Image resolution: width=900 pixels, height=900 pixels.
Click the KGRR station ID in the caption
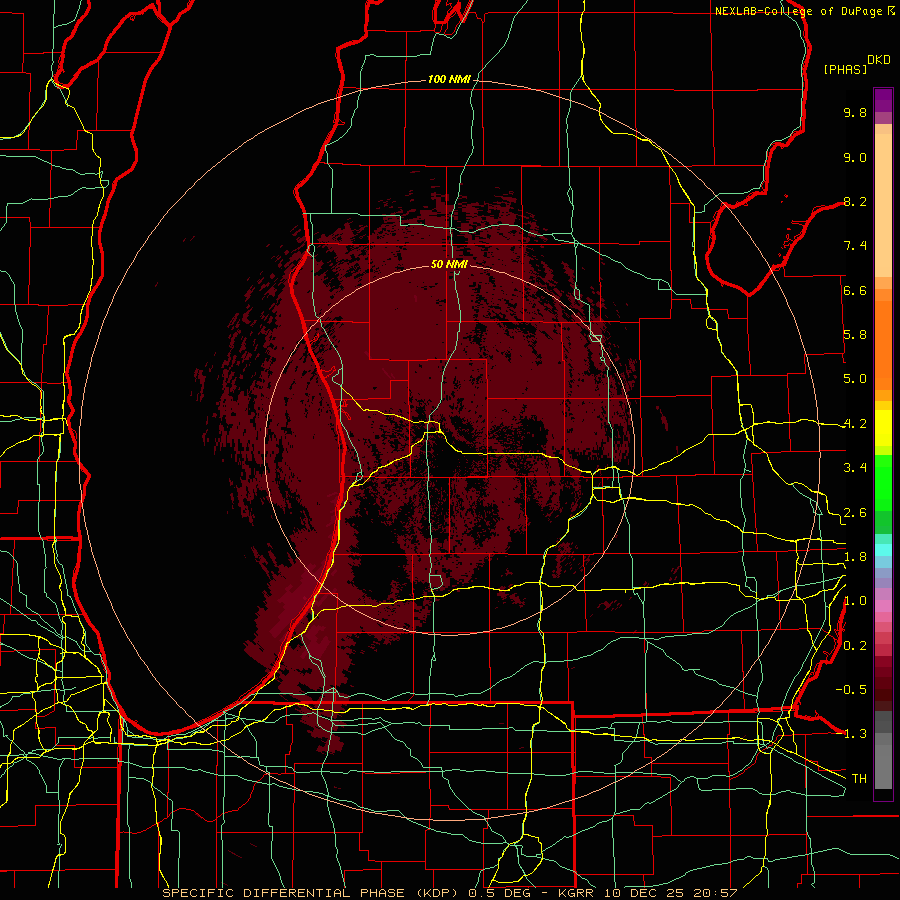(577, 893)
